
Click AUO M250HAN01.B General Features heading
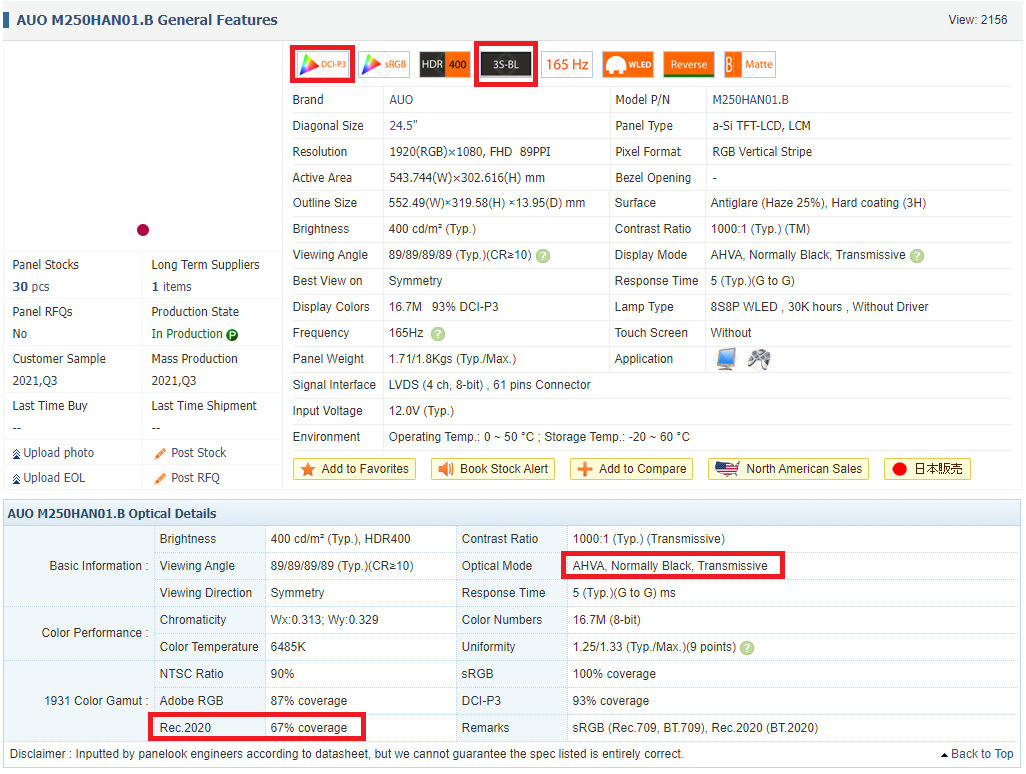click(147, 20)
